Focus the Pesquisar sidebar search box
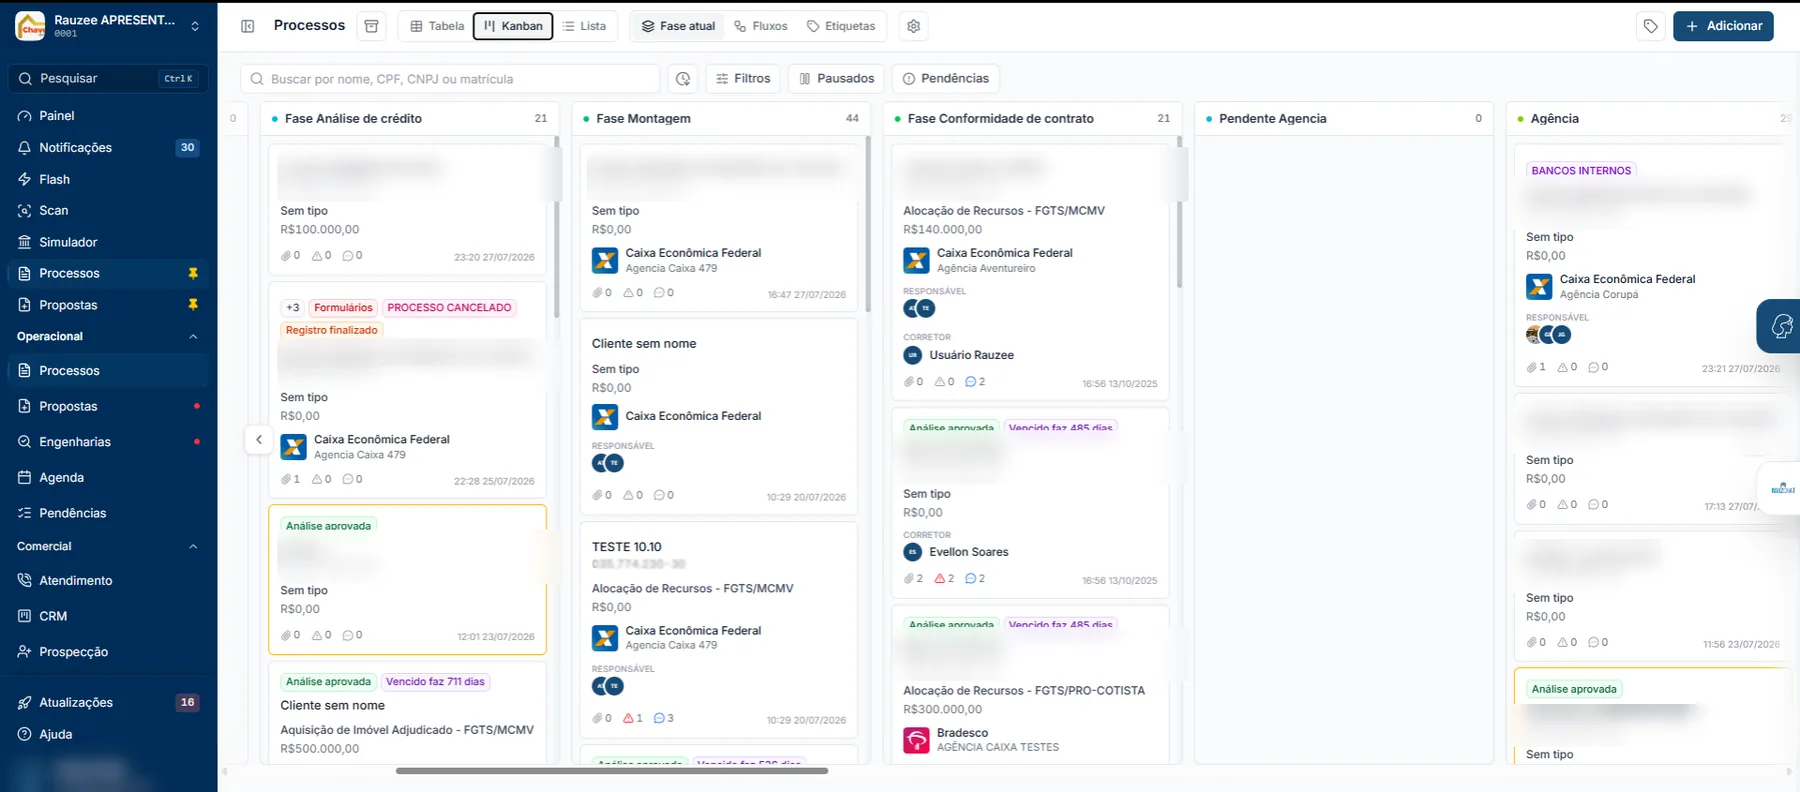 click(x=108, y=78)
